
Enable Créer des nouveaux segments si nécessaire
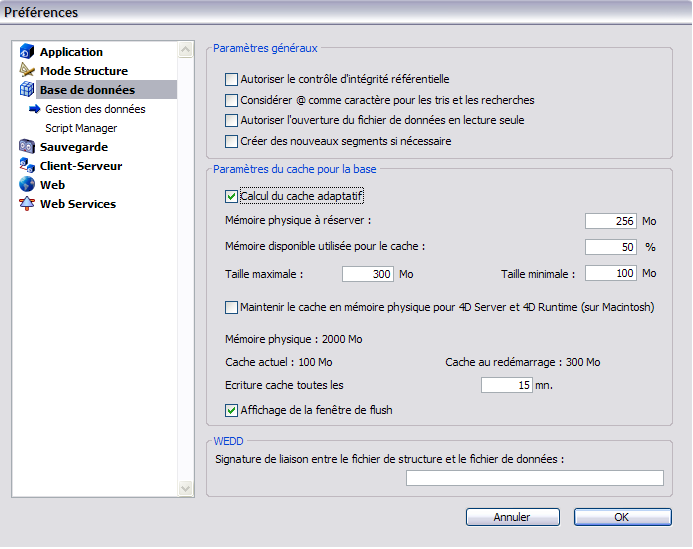(x=232, y=142)
